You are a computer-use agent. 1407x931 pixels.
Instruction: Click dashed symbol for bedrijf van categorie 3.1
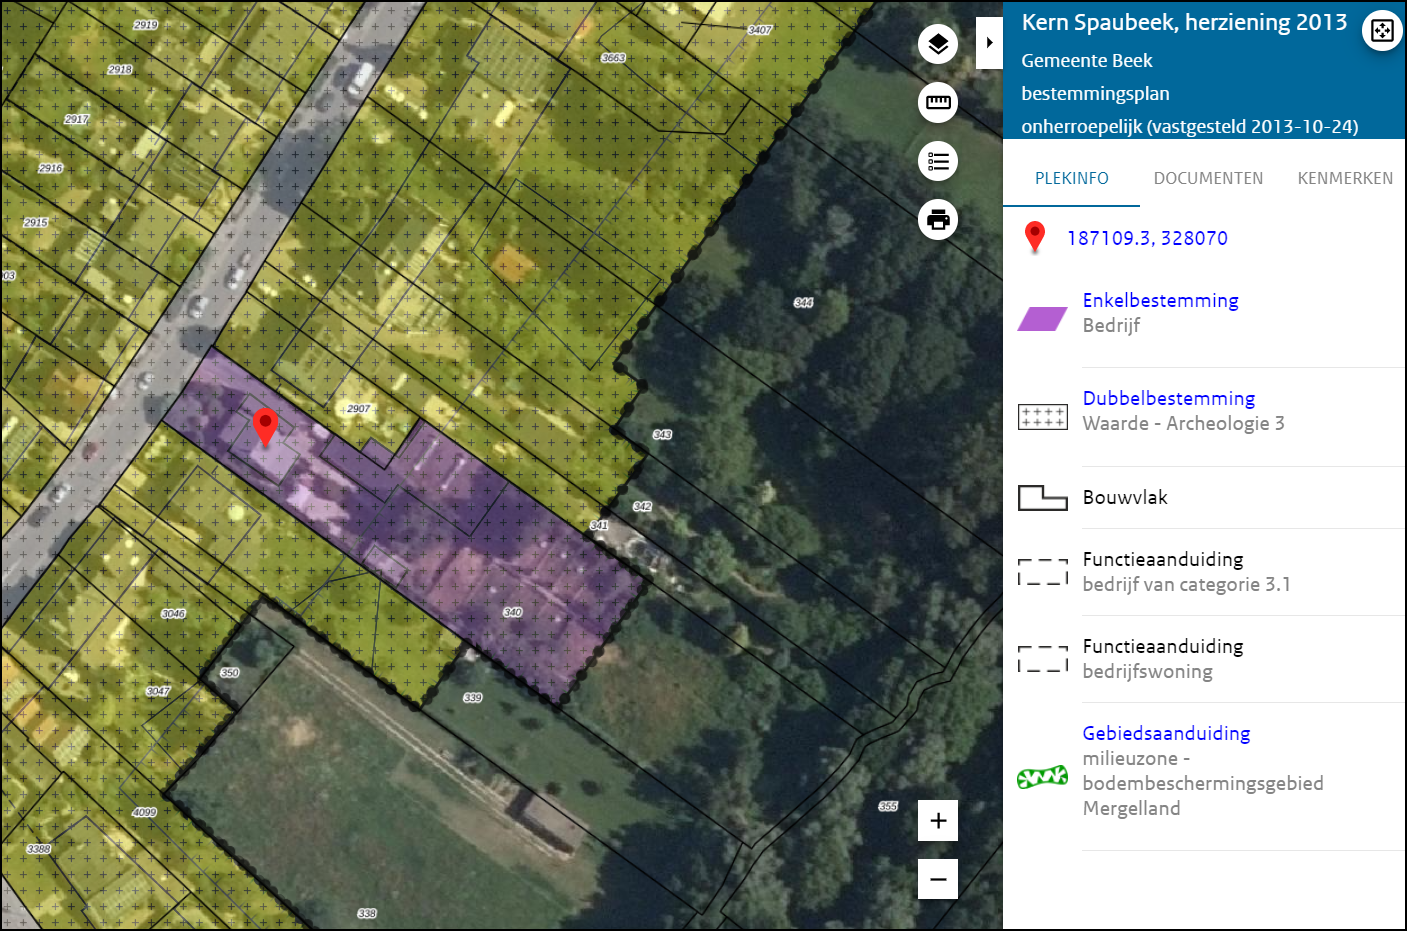tap(1042, 572)
